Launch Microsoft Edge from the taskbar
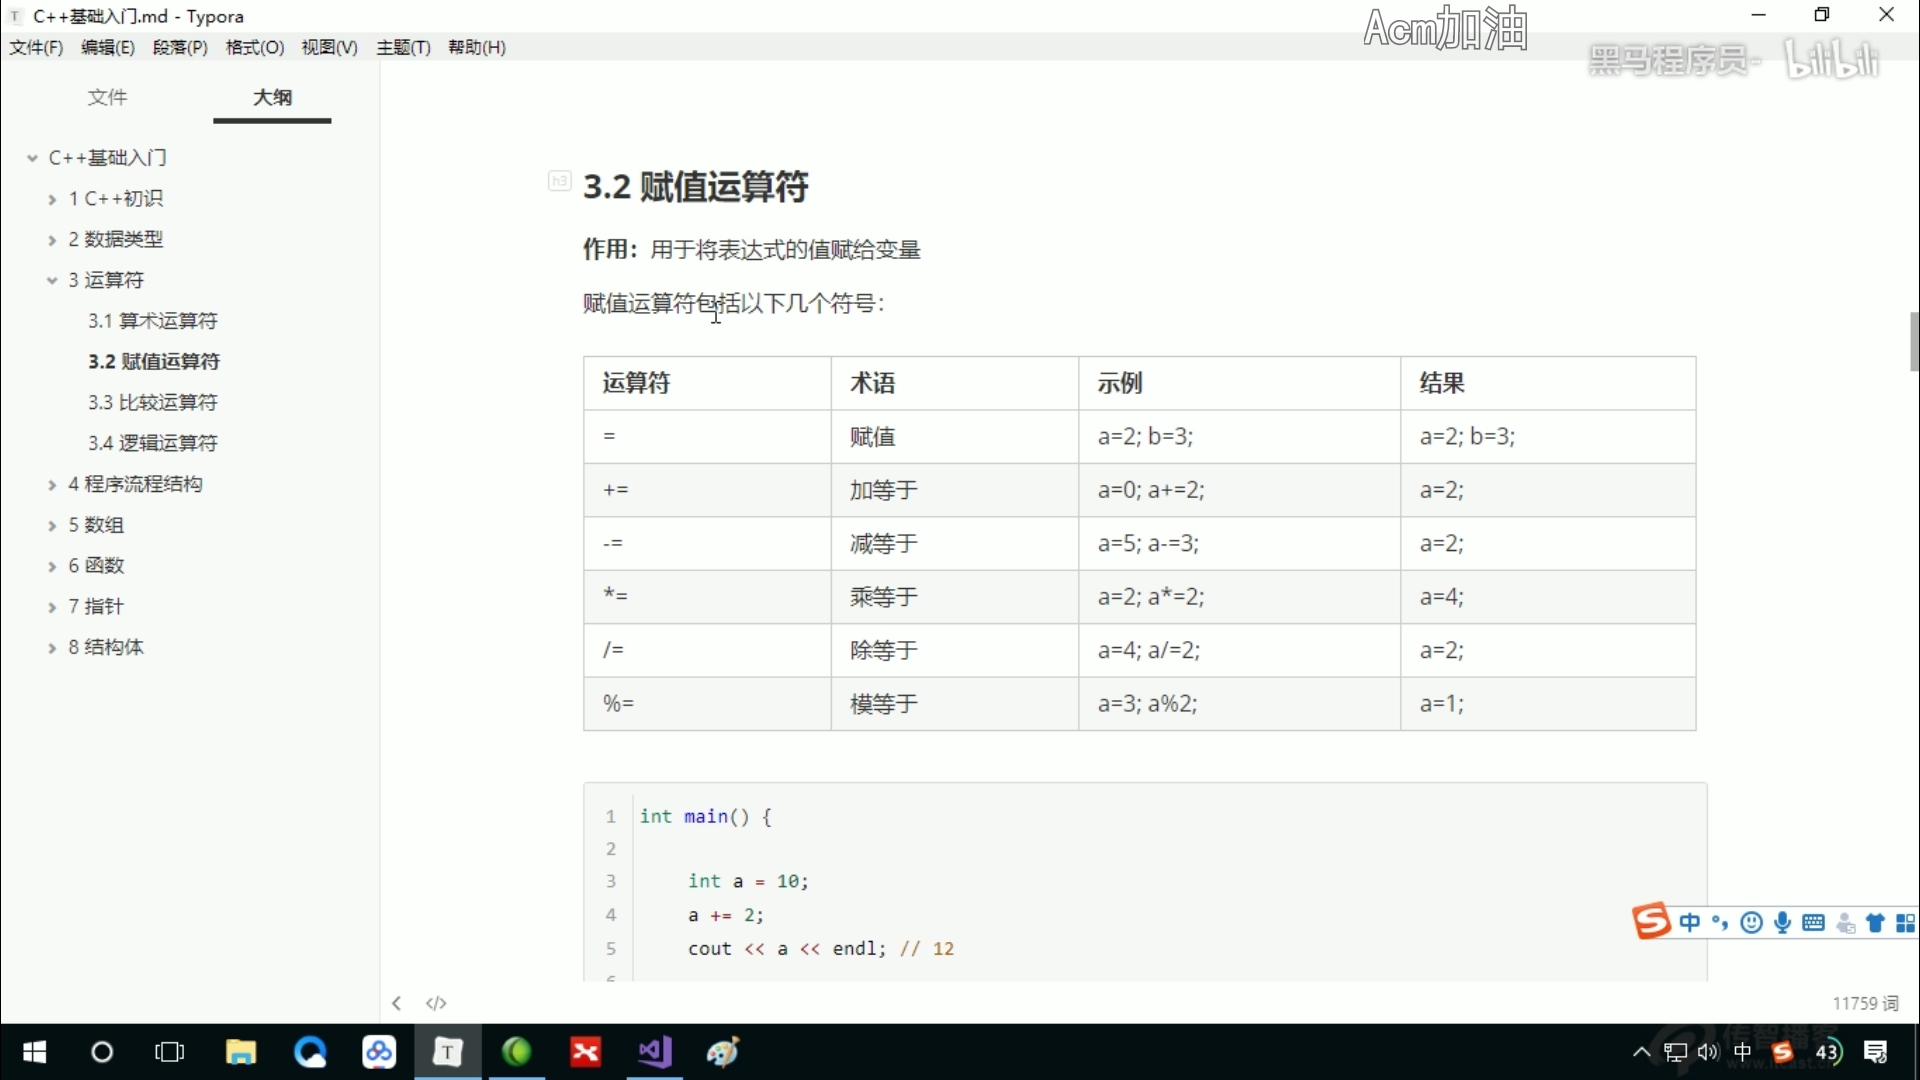Image resolution: width=1920 pixels, height=1080 pixels. 311,1052
